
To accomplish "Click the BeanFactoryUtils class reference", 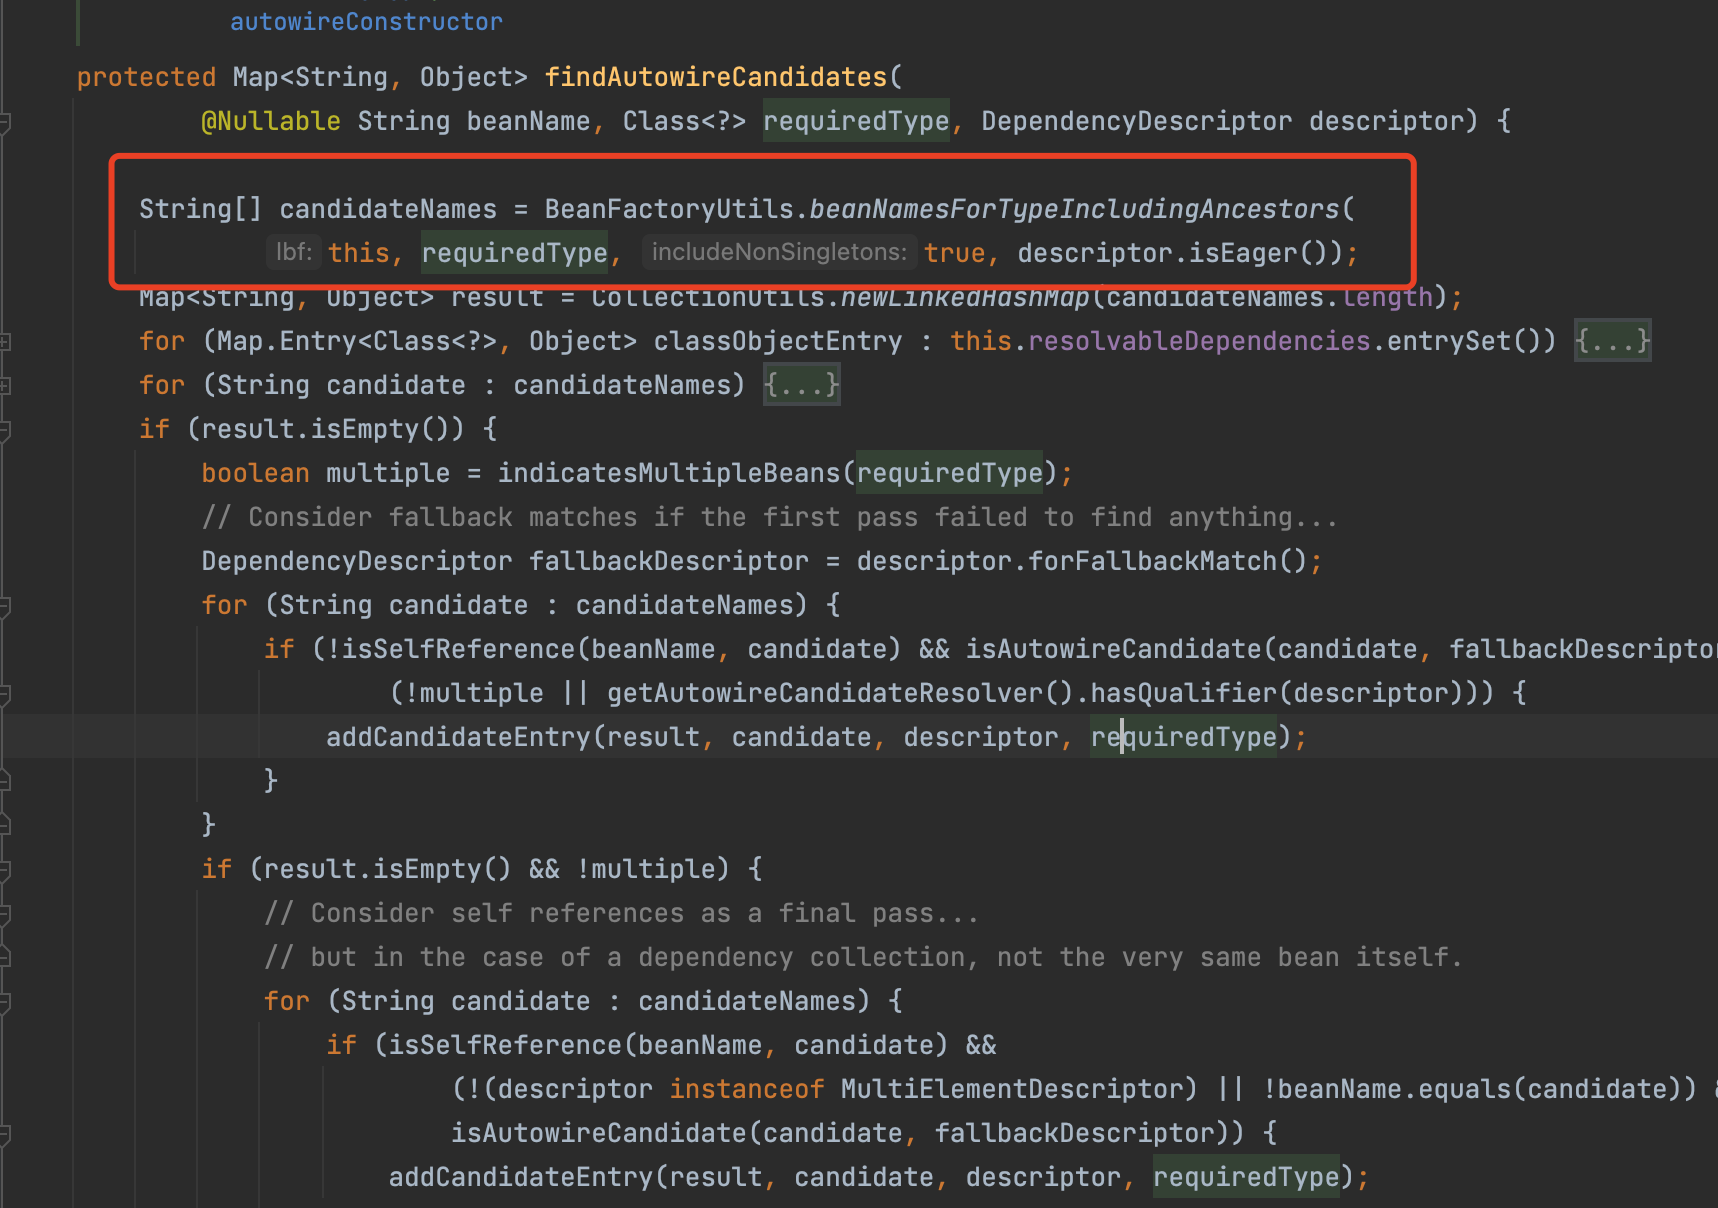I will [x=669, y=209].
